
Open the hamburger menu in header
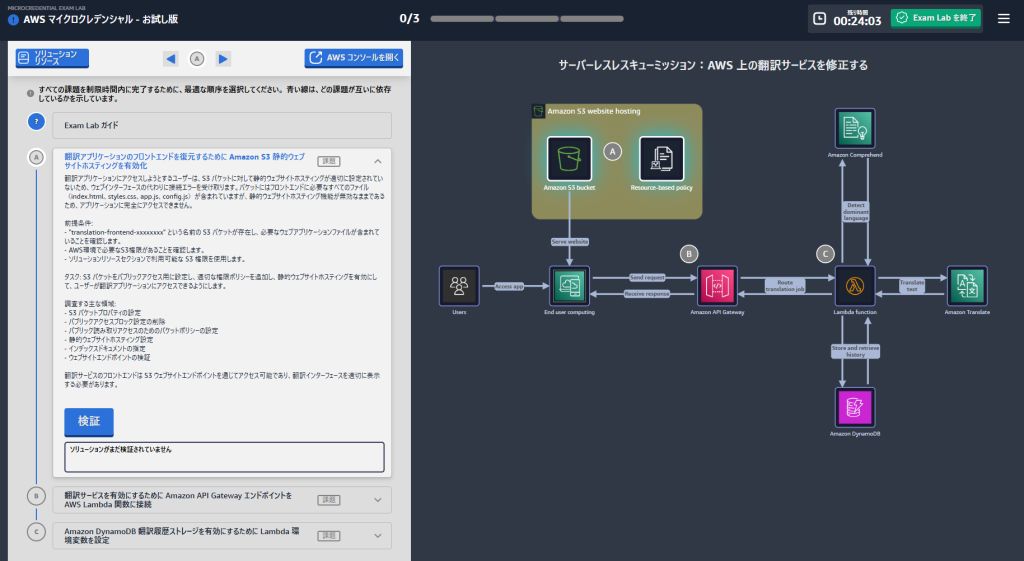tap(1003, 18)
